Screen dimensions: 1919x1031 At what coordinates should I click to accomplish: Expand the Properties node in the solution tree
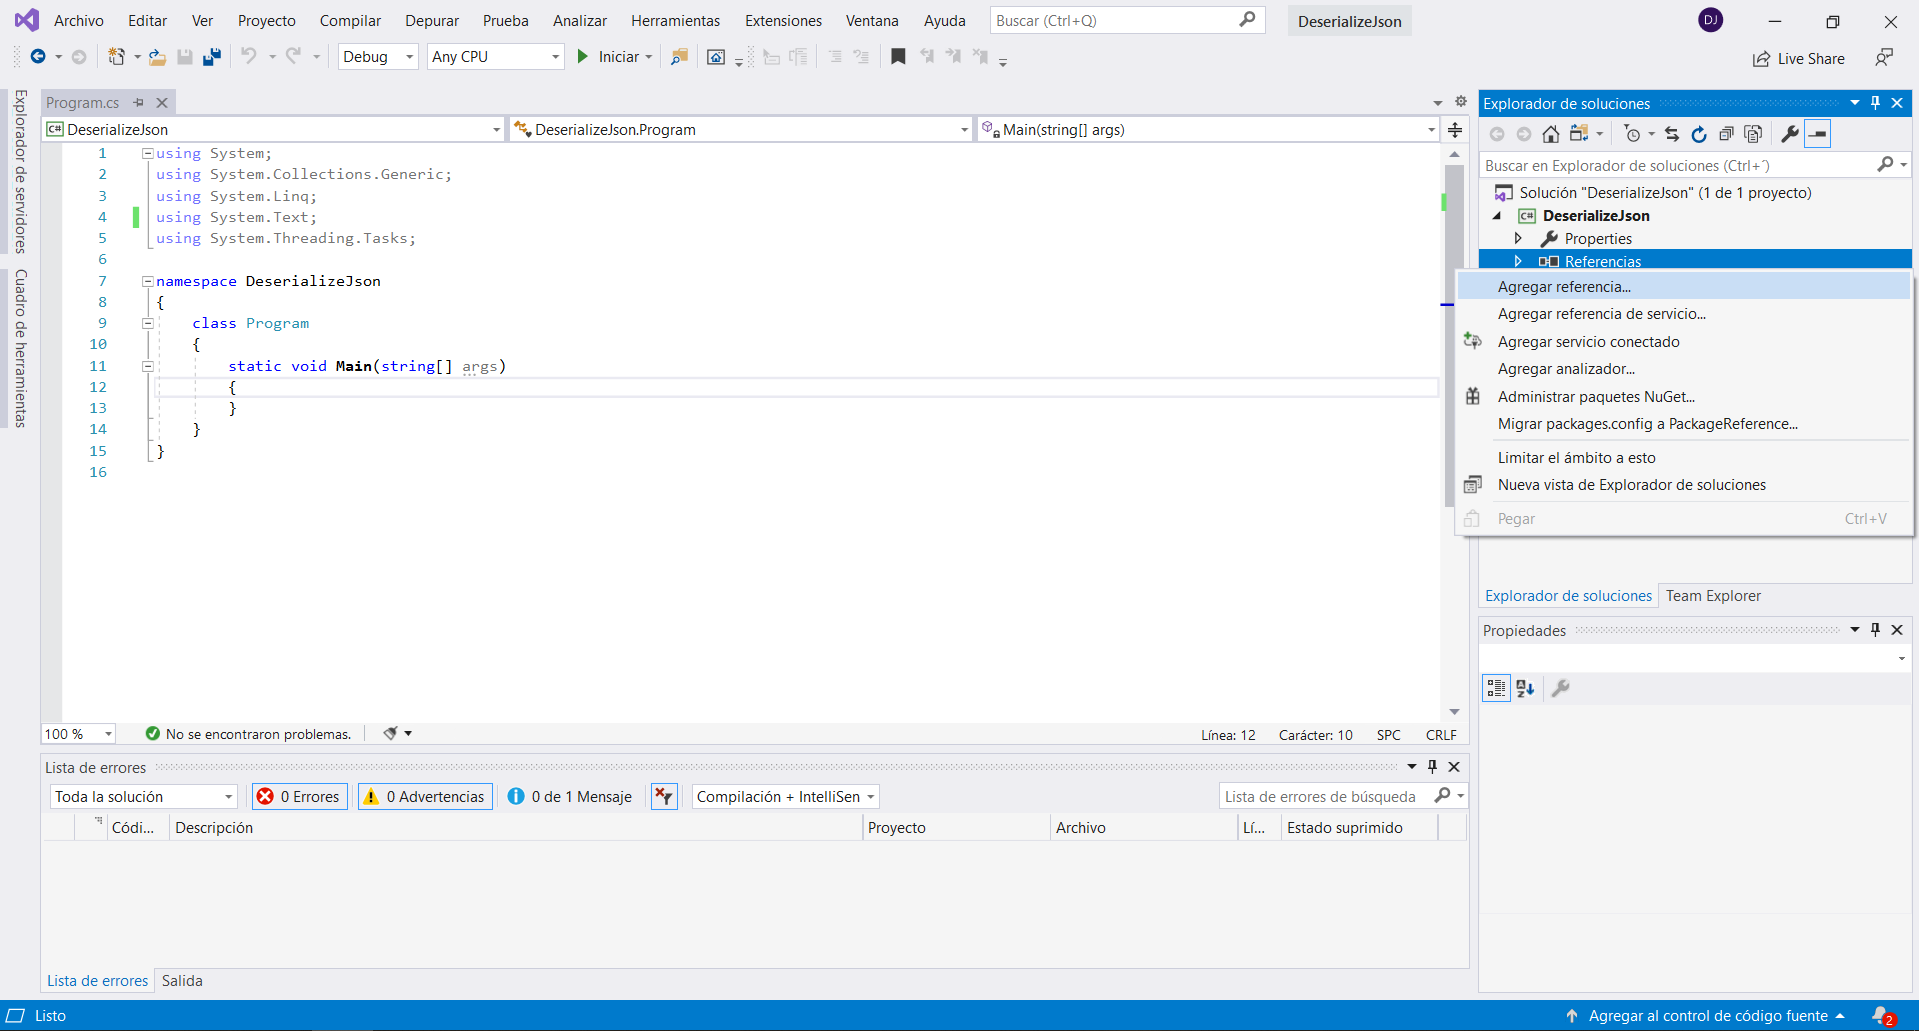tap(1518, 238)
